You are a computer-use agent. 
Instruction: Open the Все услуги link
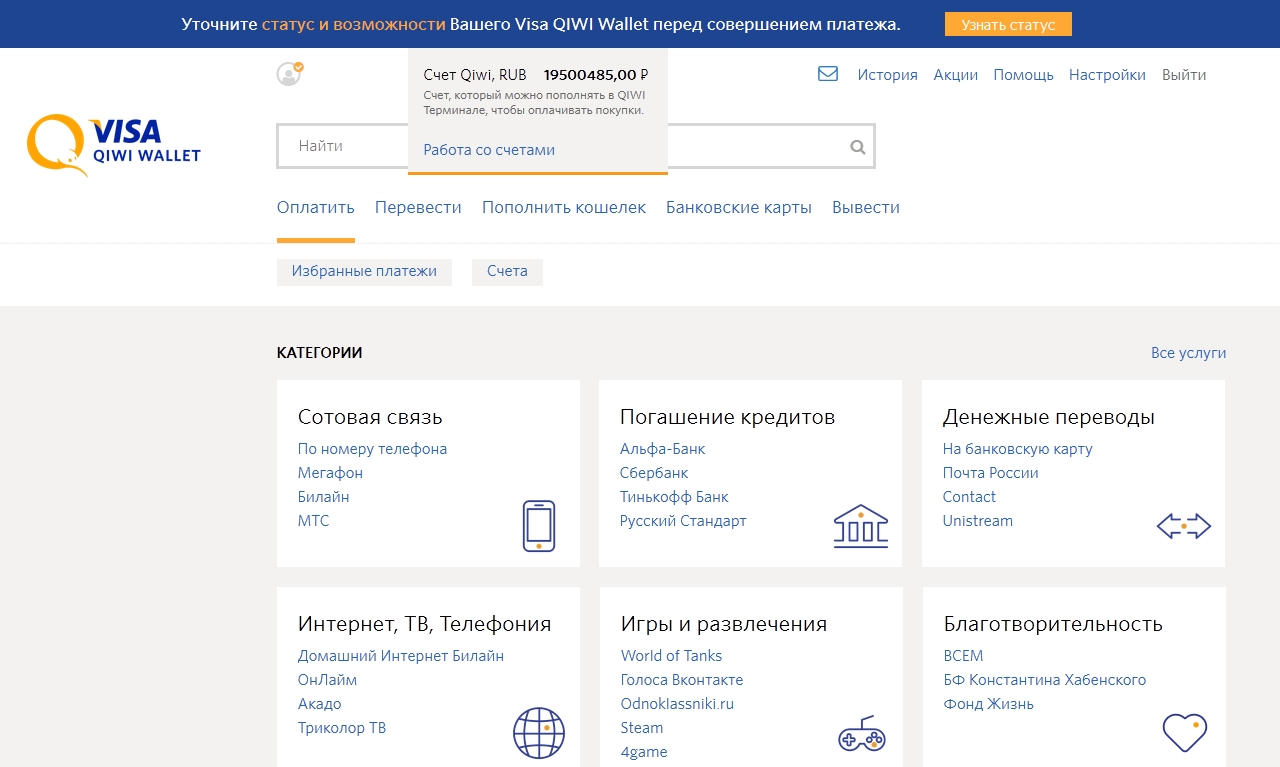1188,353
